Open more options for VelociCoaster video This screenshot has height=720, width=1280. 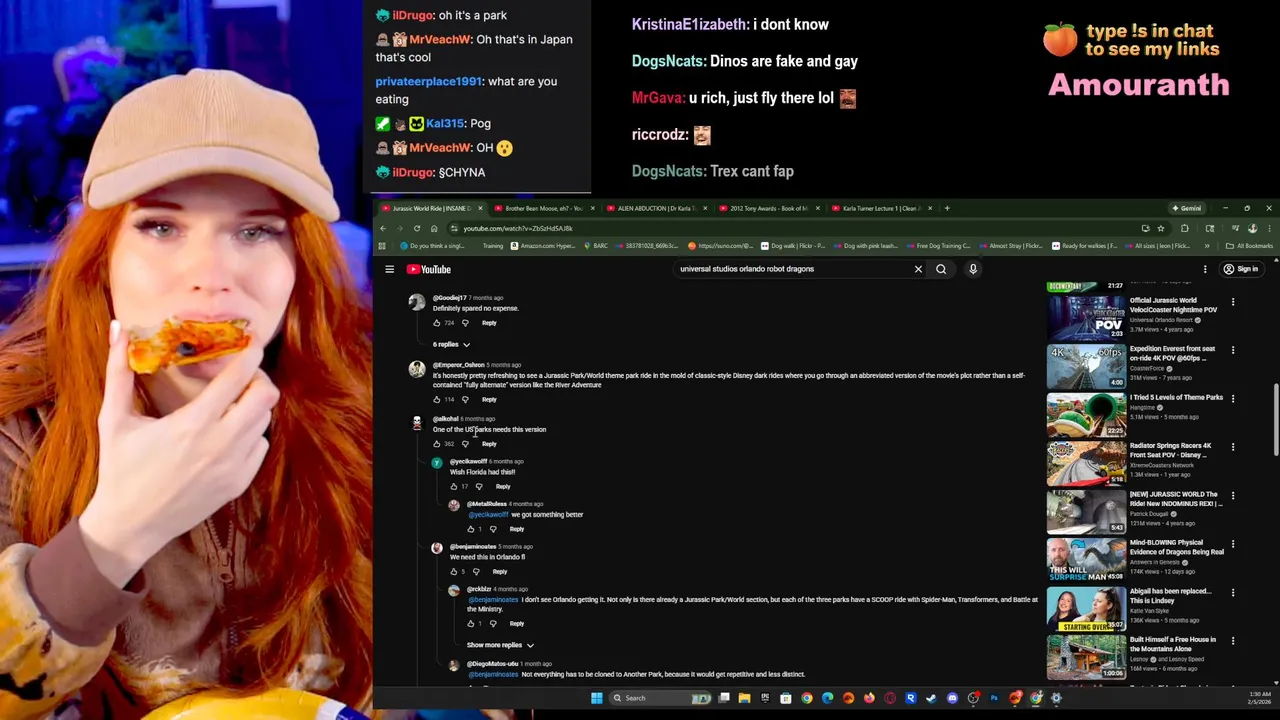point(1233,301)
